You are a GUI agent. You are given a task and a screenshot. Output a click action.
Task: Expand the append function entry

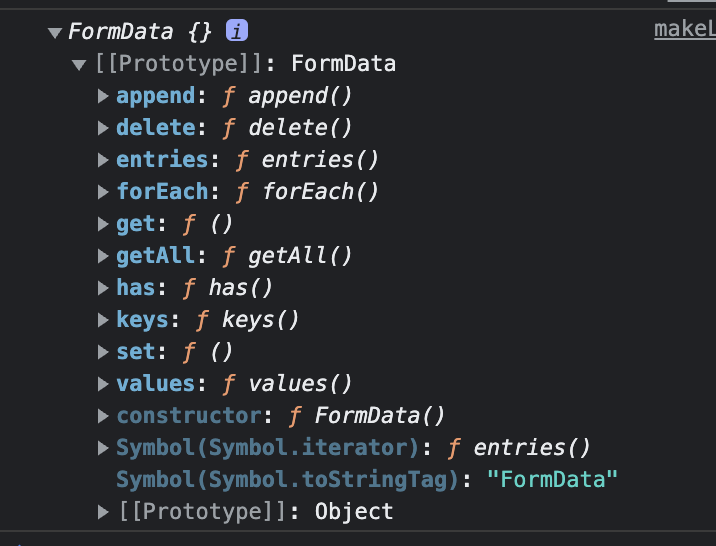tap(103, 97)
